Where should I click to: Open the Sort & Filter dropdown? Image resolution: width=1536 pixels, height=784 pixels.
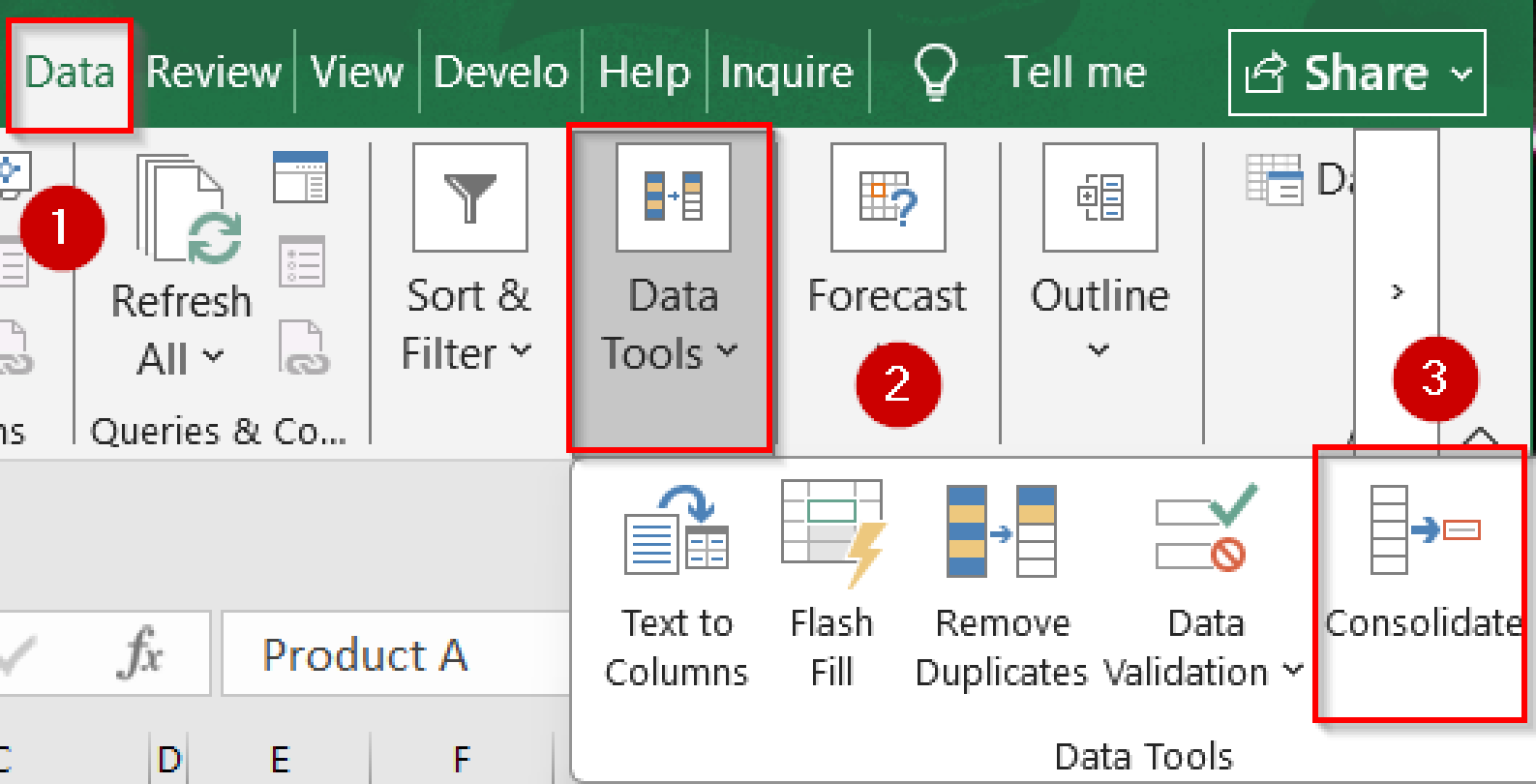pyautogui.click(x=522, y=352)
